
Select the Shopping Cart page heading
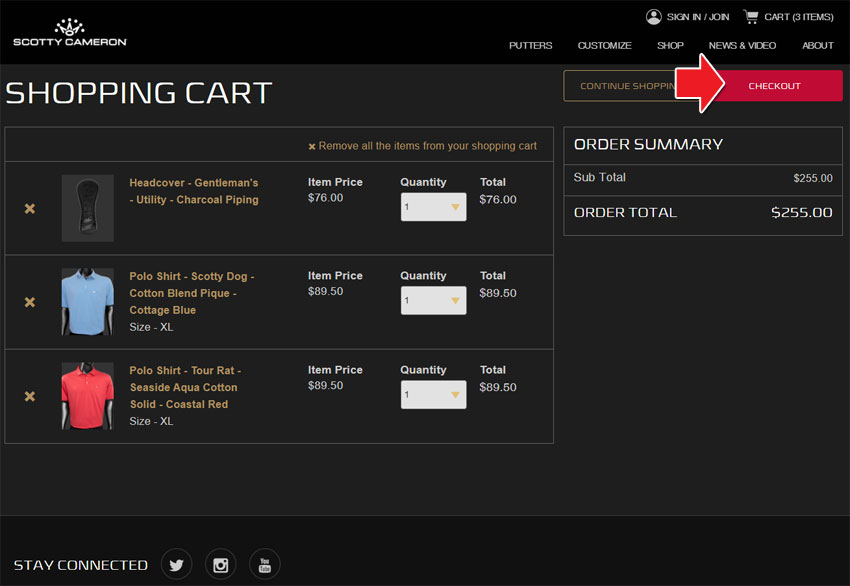pyautogui.click(x=139, y=93)
